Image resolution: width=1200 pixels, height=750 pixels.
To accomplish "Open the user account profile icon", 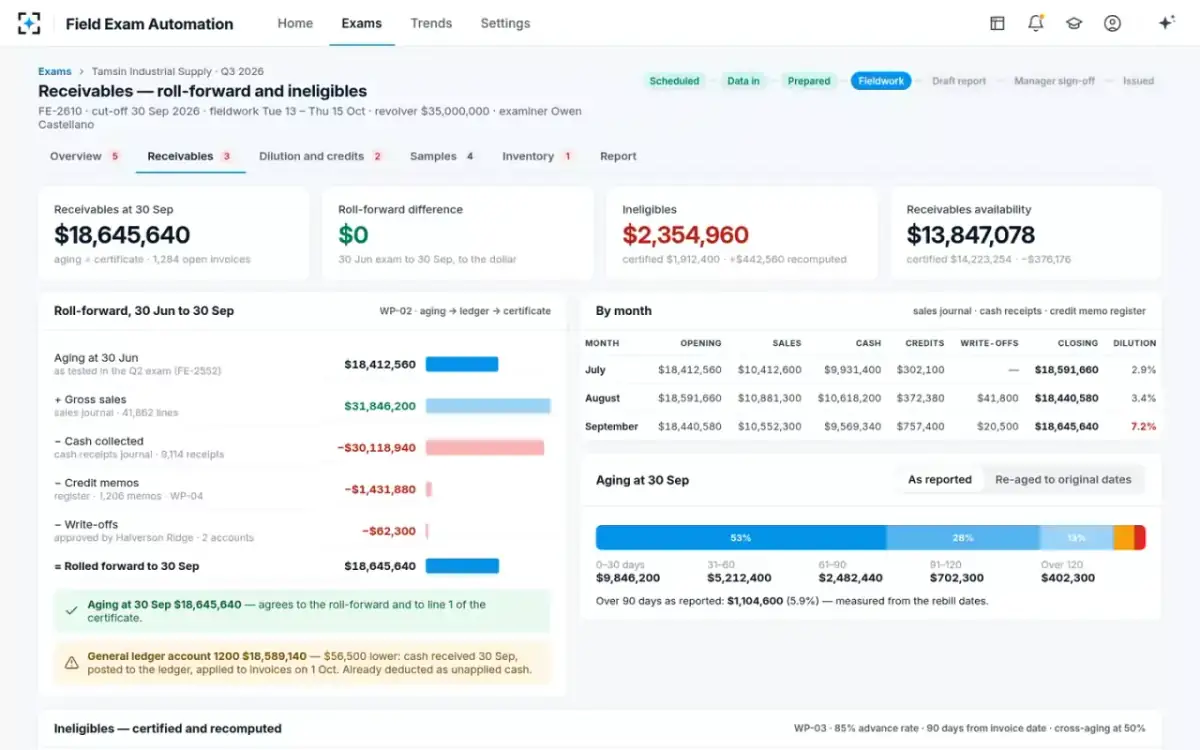I will pyautogui.click(x=1112, y=23).
